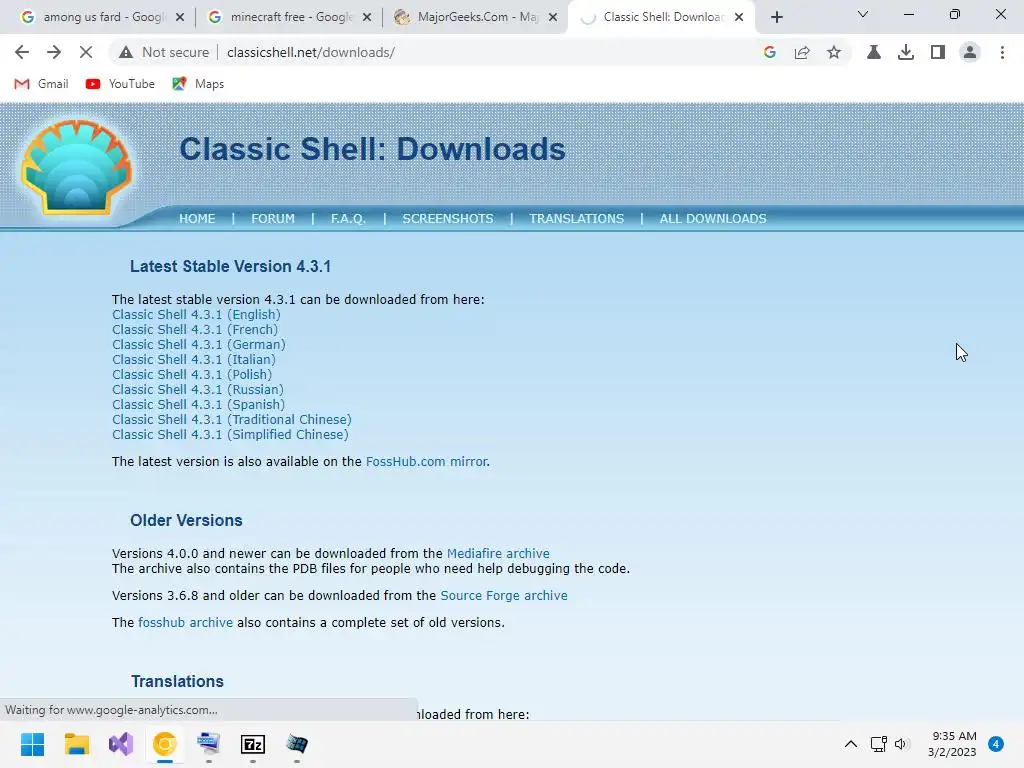Download Classic Shell 4.3.1 (German)
Image resolution: width=1024 pixels, height=768 pixels.
(199, 345)
